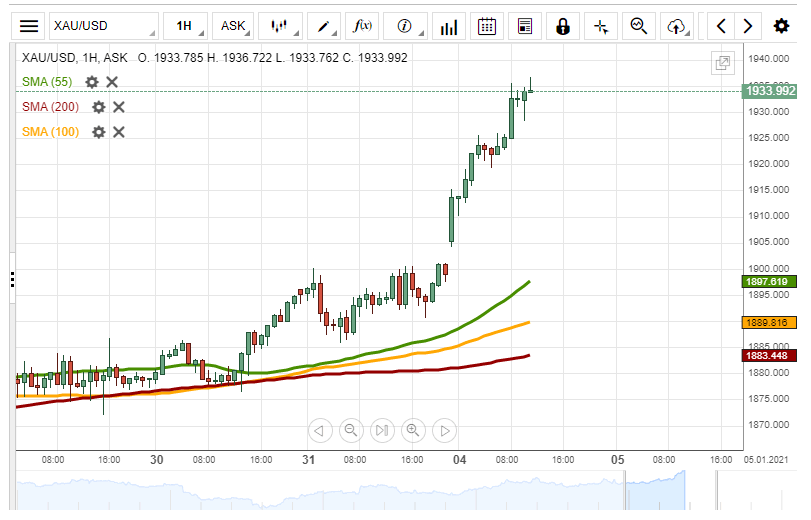Open the f(x) indicators menu
Image resolution: width=811 pixels, height=520 pixels.
tap(364, 26)
